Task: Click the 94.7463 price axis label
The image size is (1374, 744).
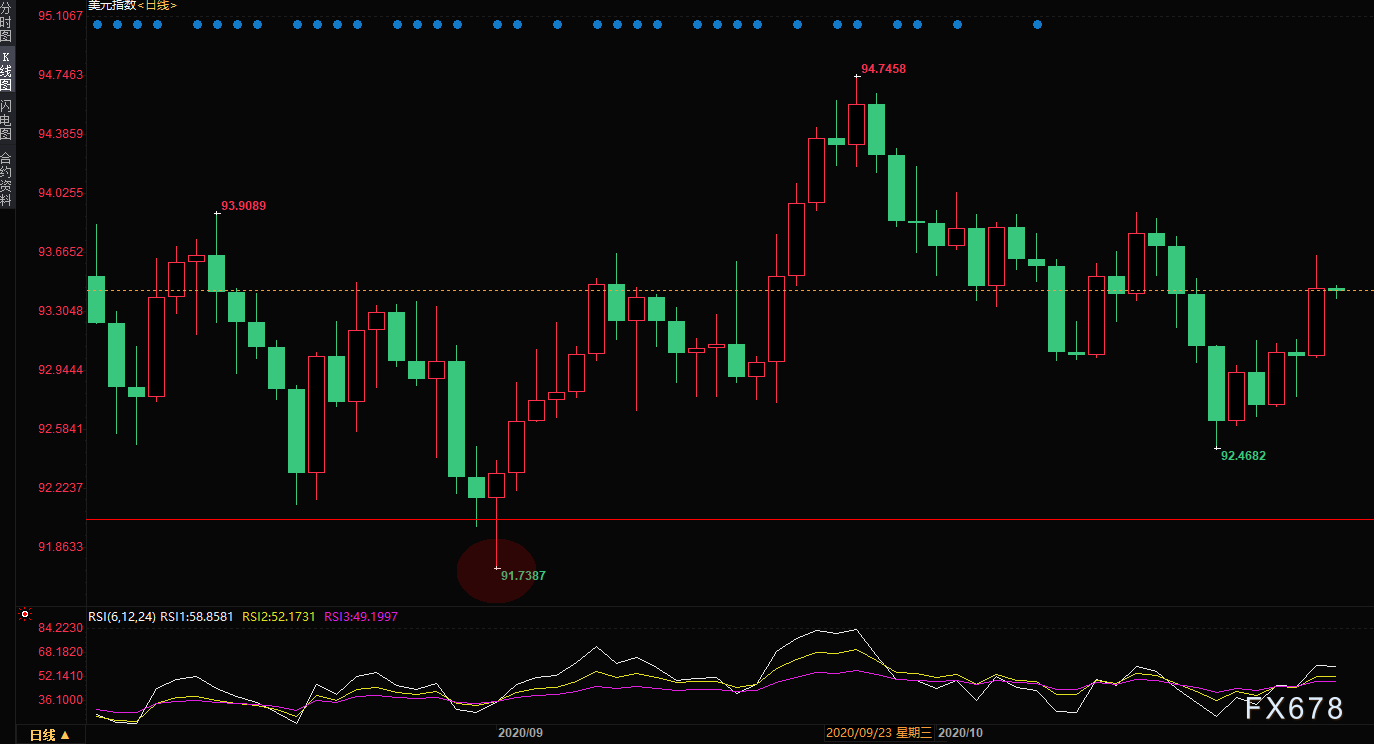Action: coord(60,74)
